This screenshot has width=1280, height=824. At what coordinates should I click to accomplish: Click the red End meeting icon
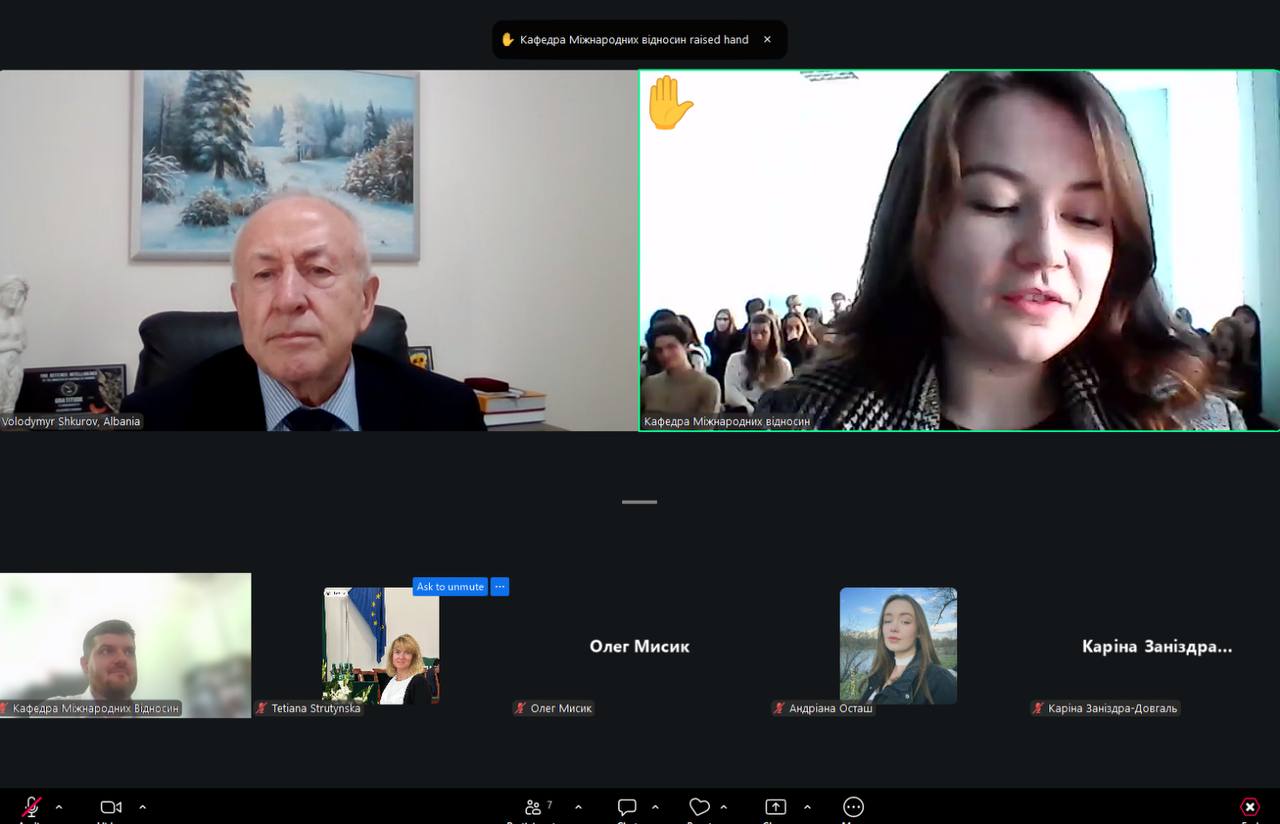pos(1249,807)
